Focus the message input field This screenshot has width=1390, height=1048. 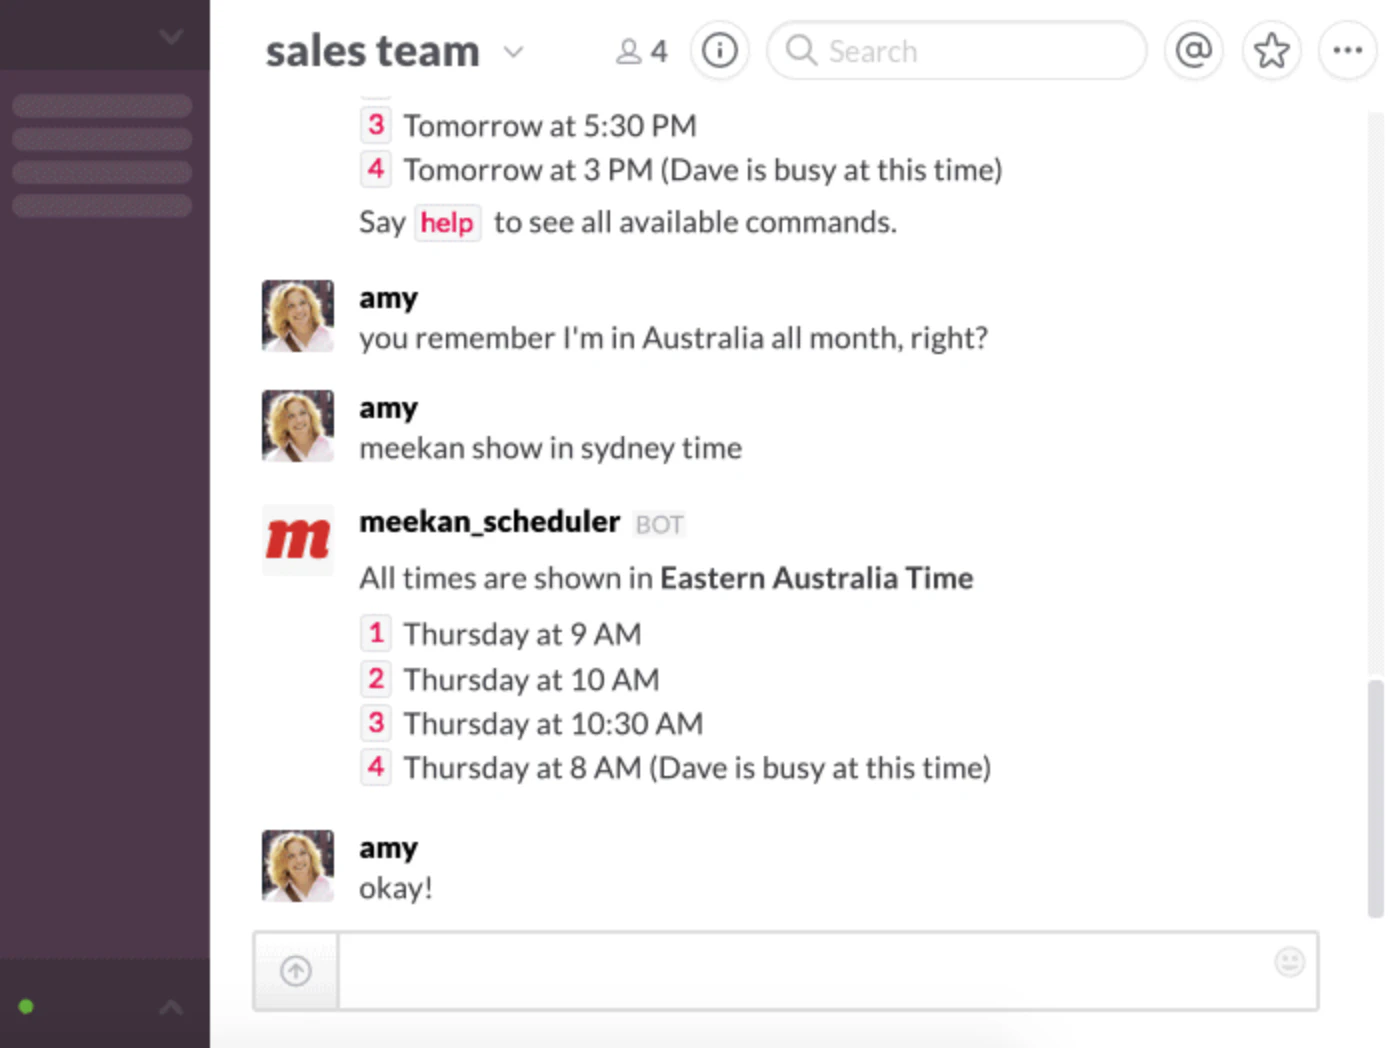click(800, 971)
